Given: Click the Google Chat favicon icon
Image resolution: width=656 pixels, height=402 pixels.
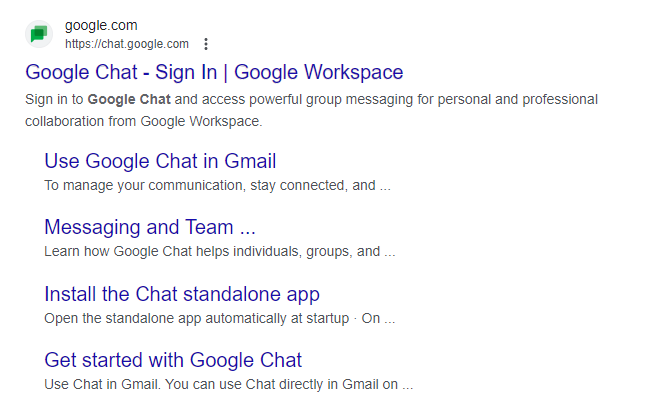Looking at the screenshot, I should pos(39,34).
